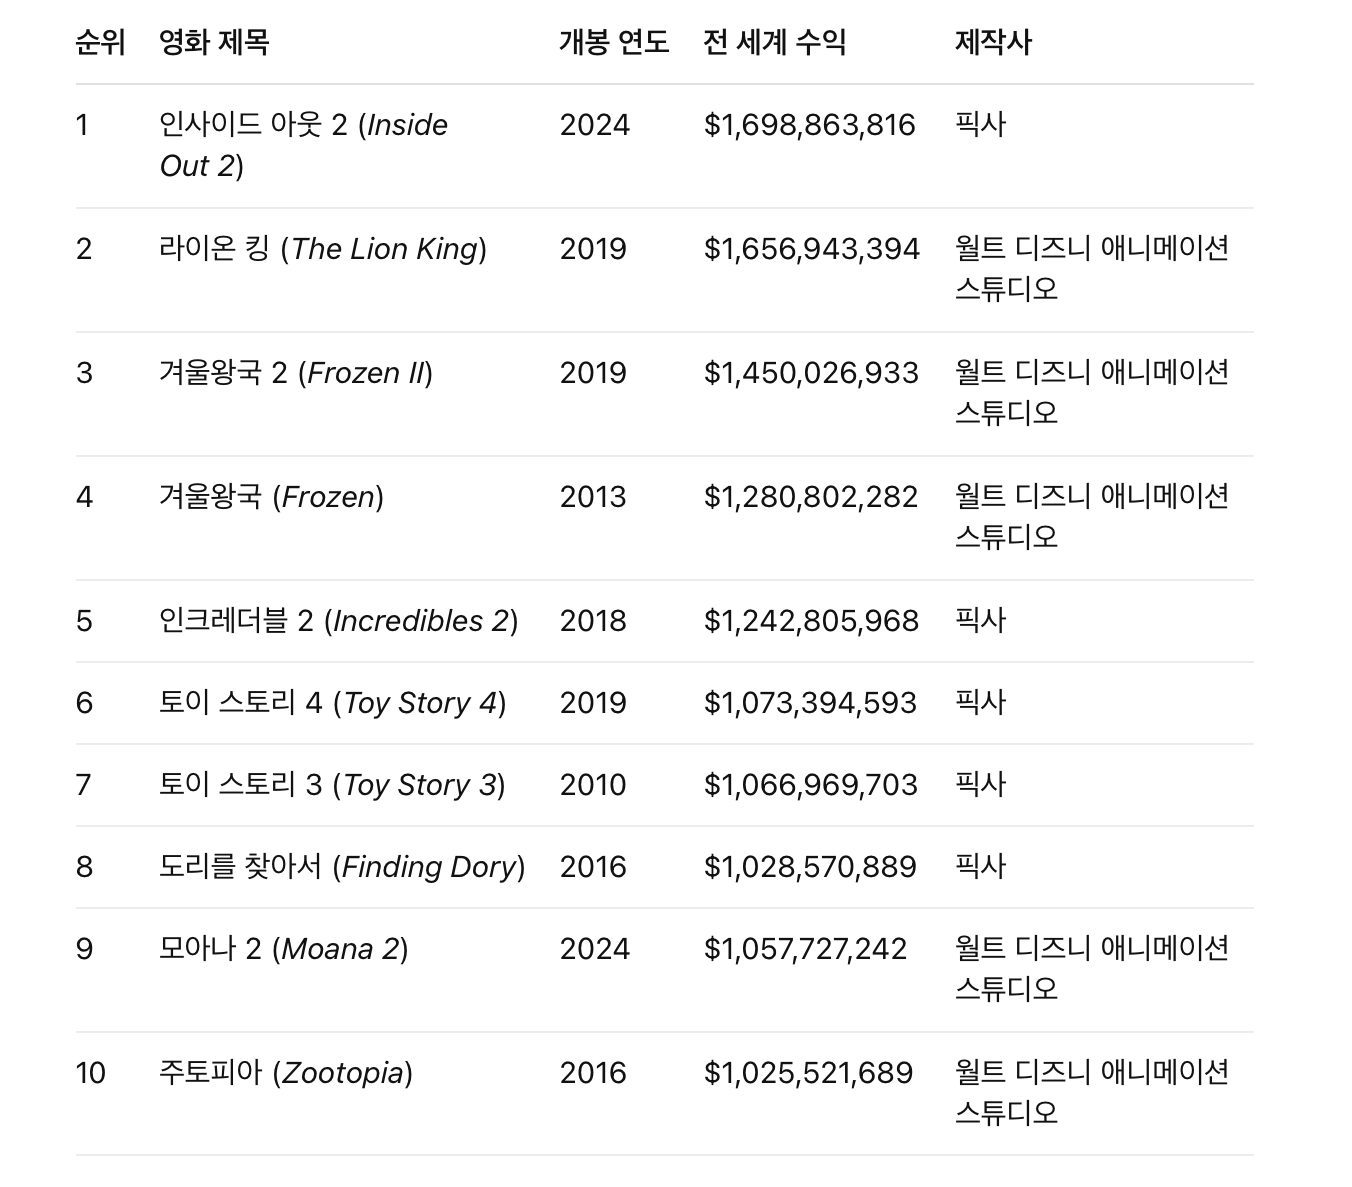
Task: Click the 전 세계 수익 column header
Action: pos(775,42)
